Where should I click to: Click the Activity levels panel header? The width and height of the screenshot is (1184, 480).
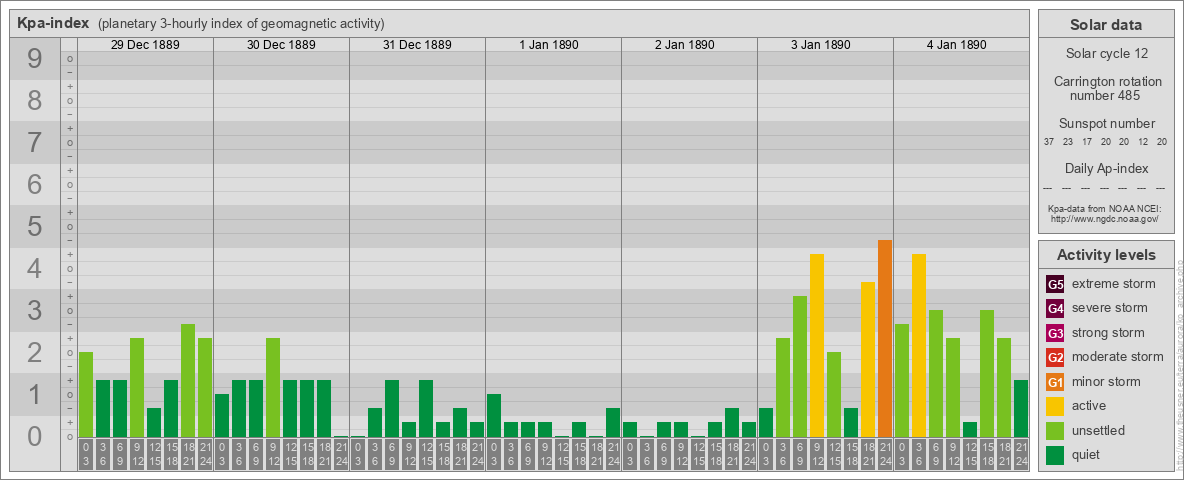click(1105, 255)
